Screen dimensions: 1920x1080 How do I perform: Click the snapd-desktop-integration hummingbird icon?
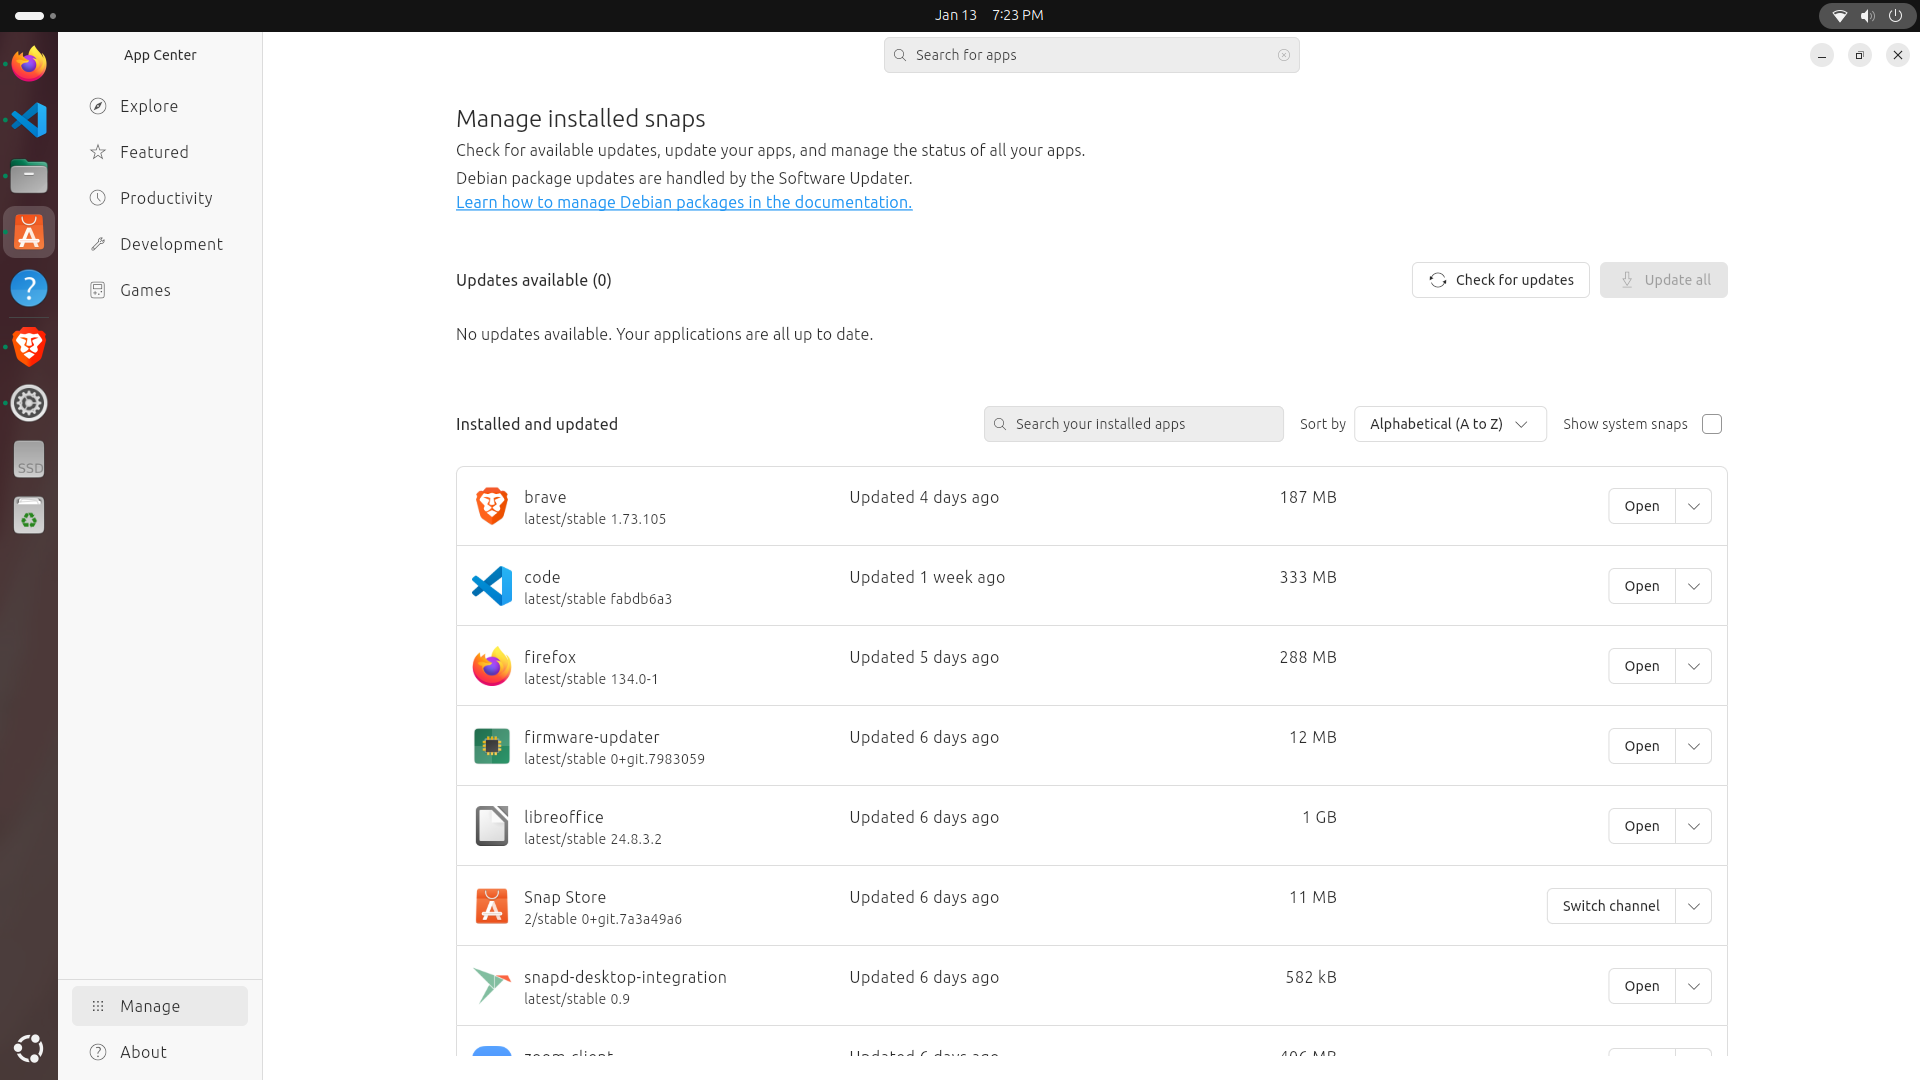pos(491,986)
